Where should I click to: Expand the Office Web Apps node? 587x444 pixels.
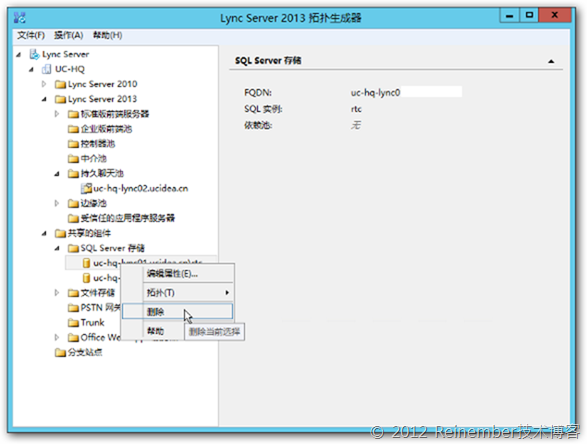coord(57,337)
